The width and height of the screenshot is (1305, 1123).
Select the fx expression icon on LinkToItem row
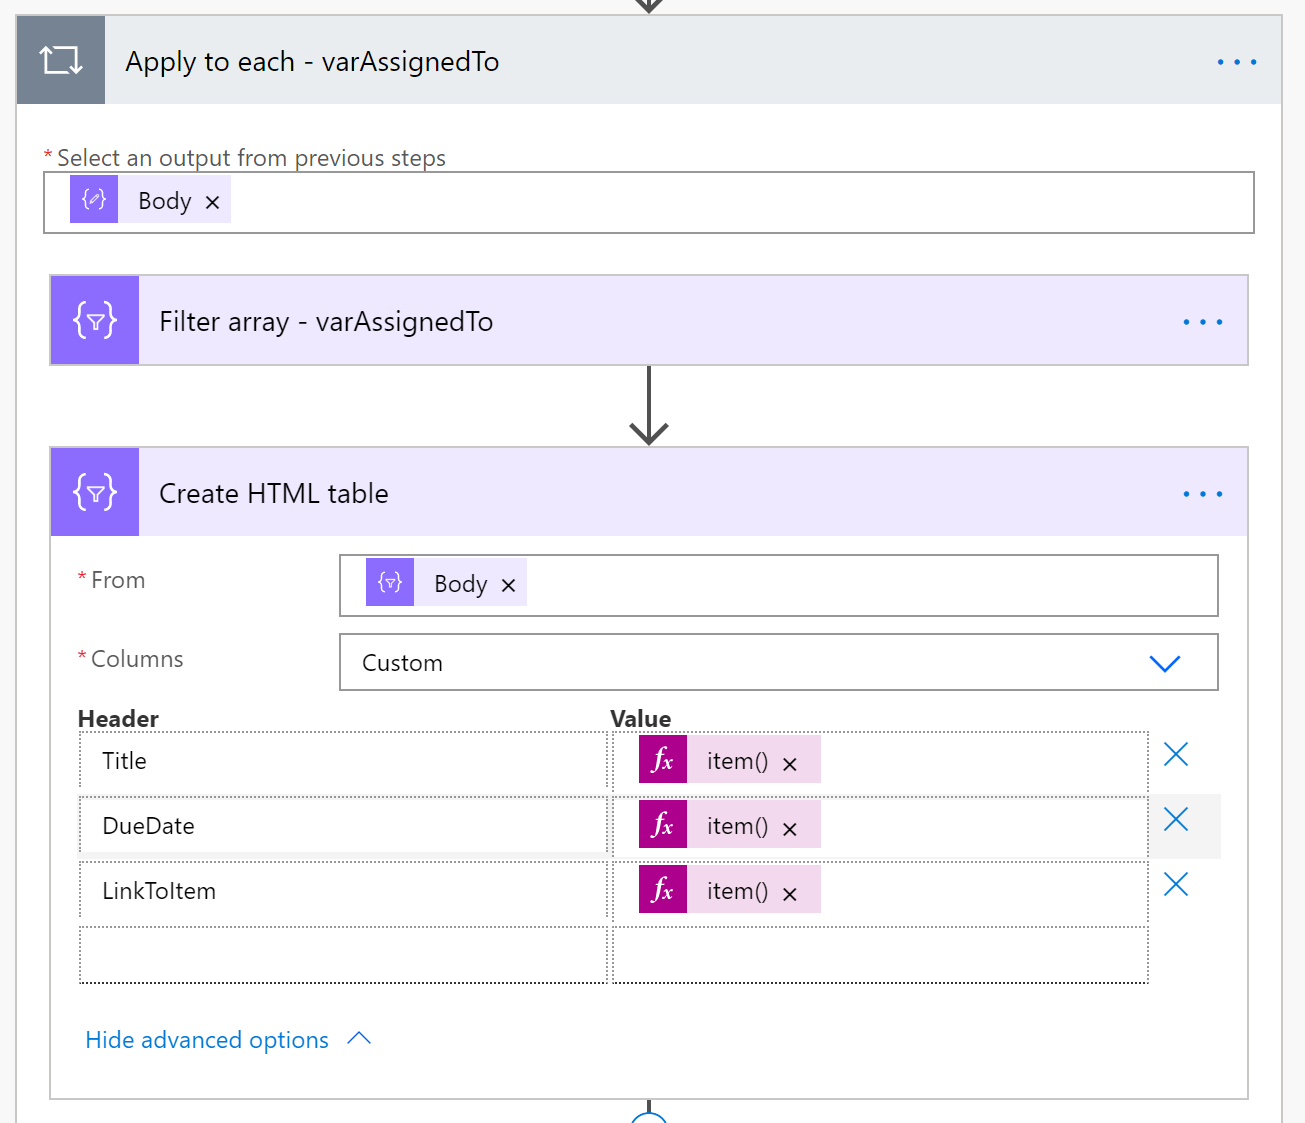coord(662,889)
